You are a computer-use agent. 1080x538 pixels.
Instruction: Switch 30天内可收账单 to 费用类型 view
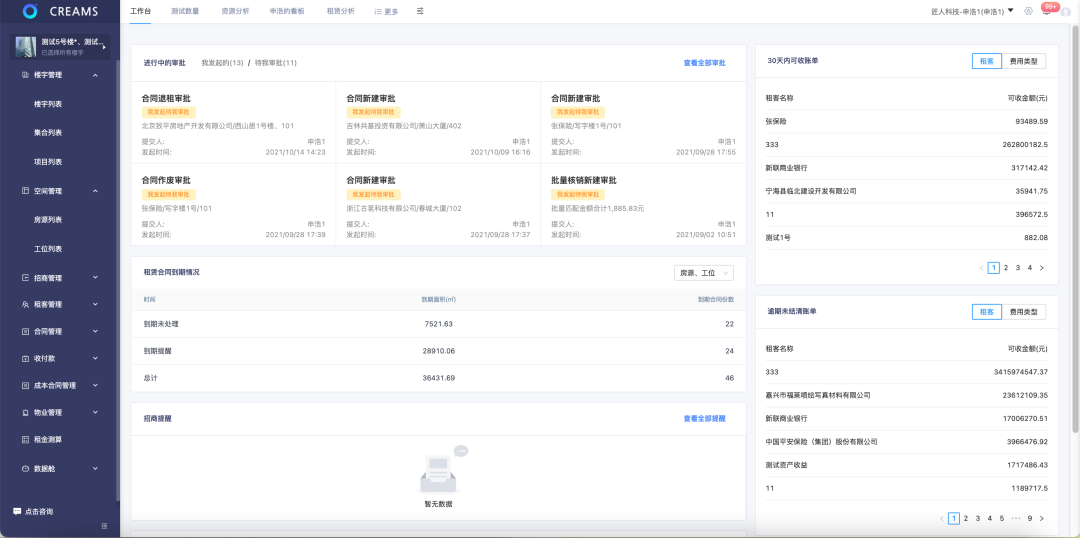click(x=1023, y=61)
